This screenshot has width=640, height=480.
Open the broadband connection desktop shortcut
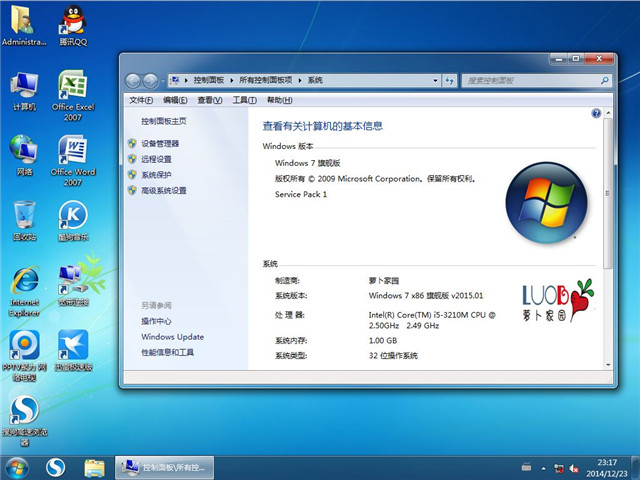[x=73, y=286]
